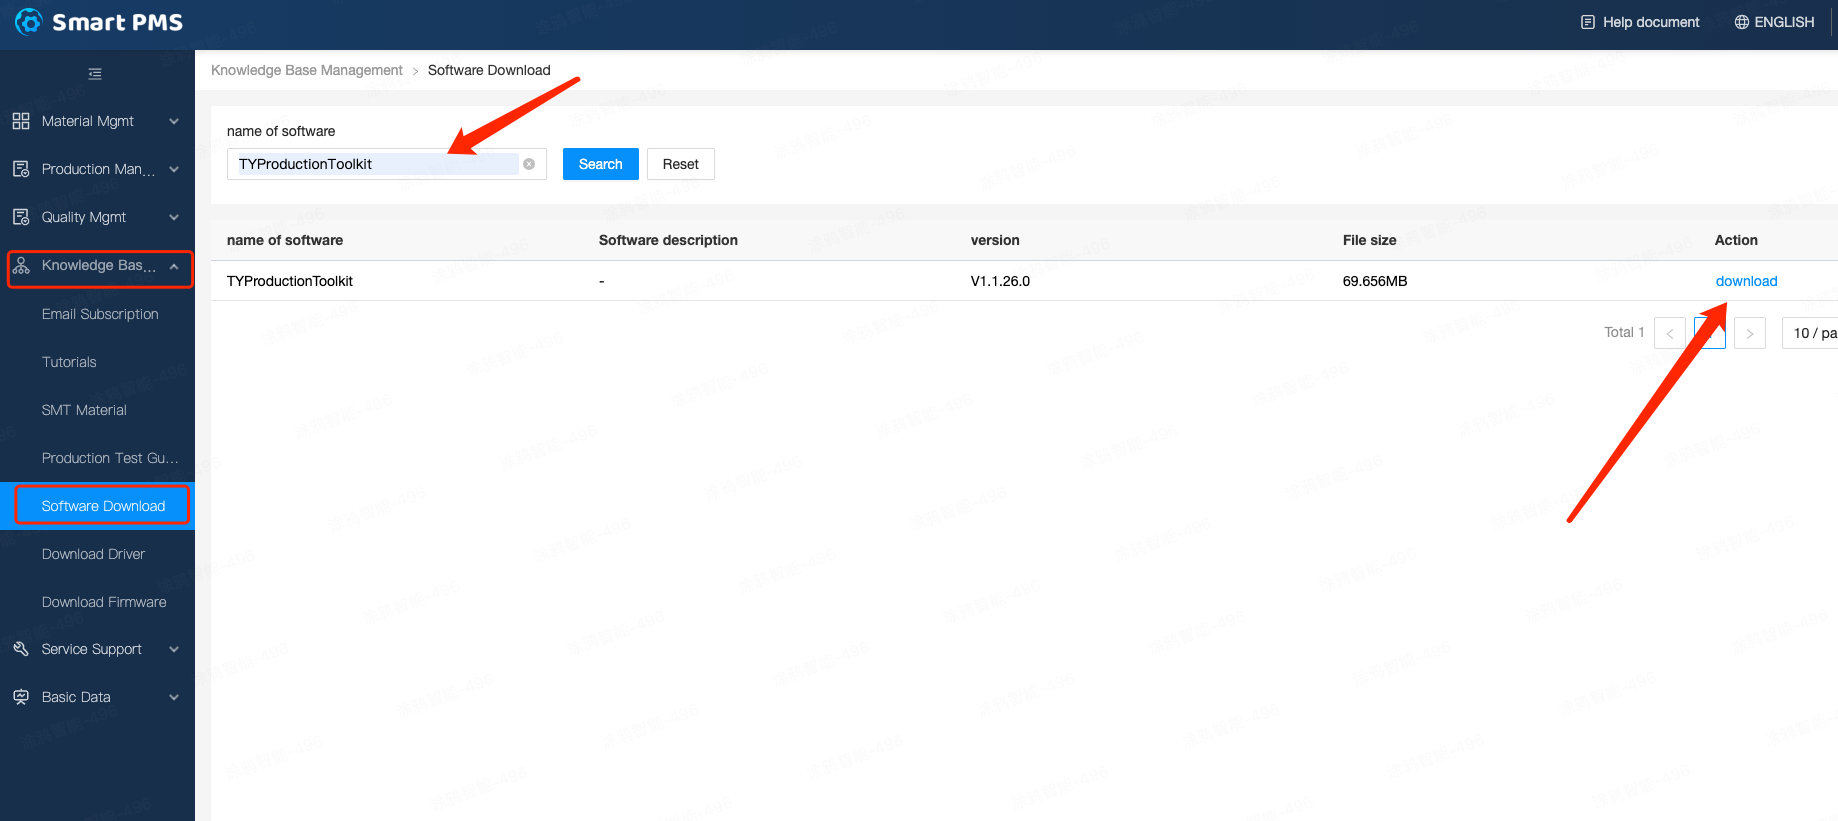The image size is (1838, 821).
Task: Click the globe icon for ENGLISH language
Action: coord(1741,22)
